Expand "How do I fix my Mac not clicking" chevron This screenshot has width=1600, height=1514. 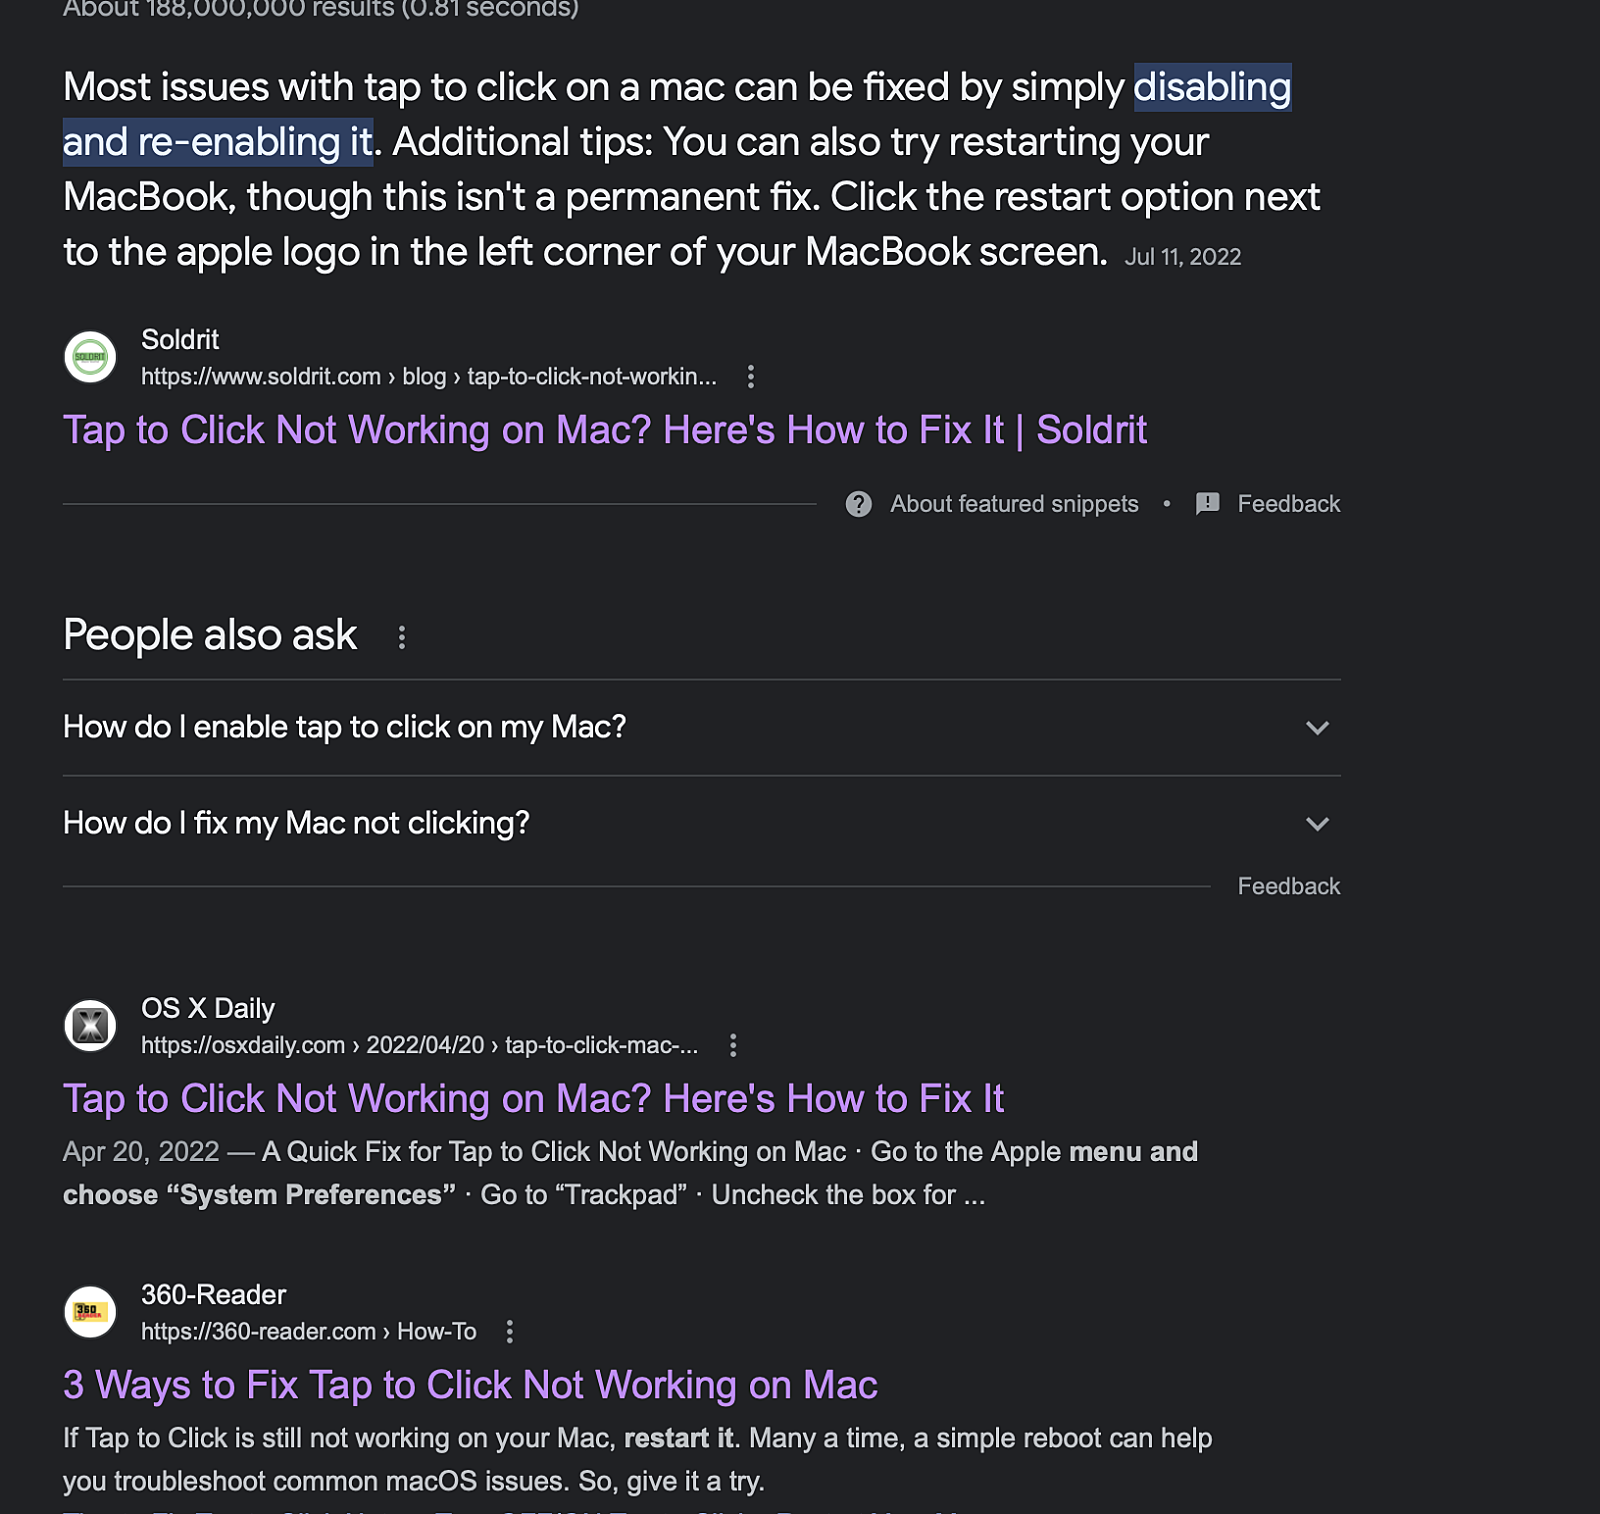(1317, 824)
